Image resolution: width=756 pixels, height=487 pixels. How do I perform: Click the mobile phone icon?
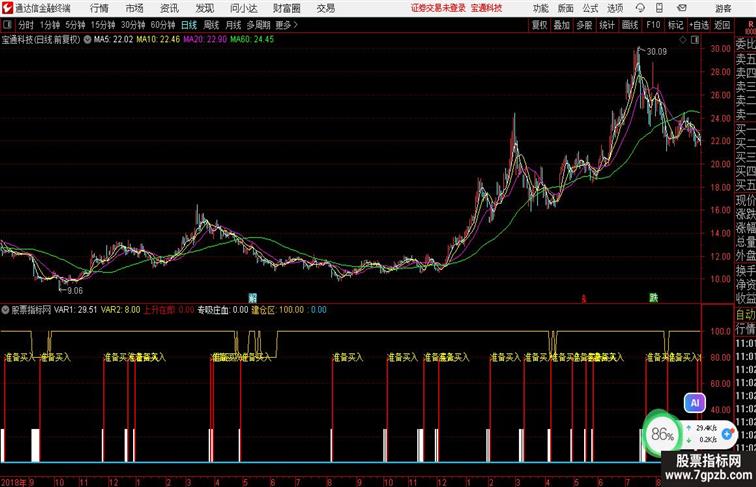(x=659, y=8)
